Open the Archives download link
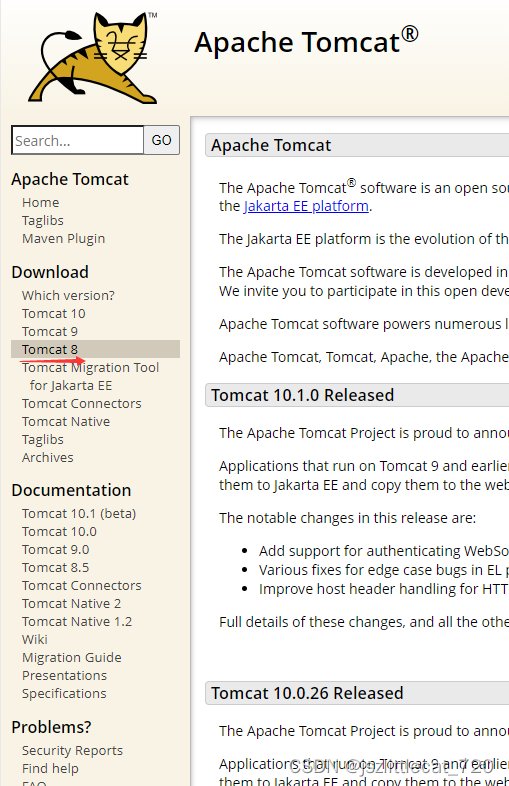This screenshot has height=786, width=509. click(48, 458)
